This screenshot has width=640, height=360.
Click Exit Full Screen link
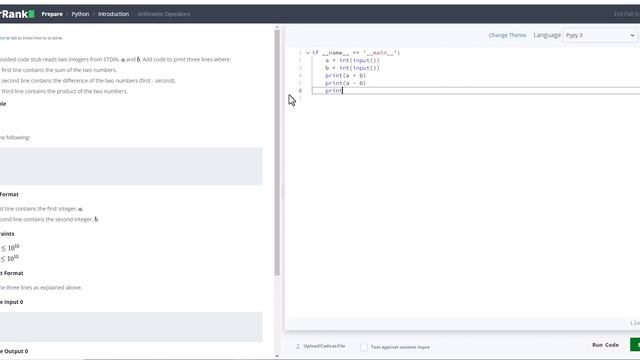point(627,14)
